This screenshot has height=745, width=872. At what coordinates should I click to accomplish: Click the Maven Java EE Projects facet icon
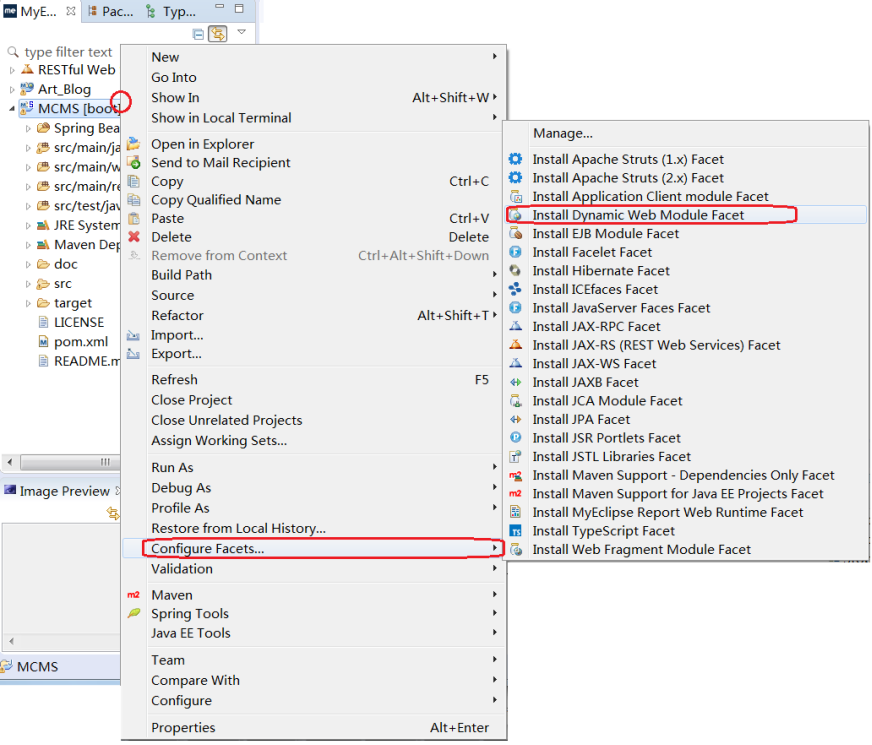click(x=516, y=494)
